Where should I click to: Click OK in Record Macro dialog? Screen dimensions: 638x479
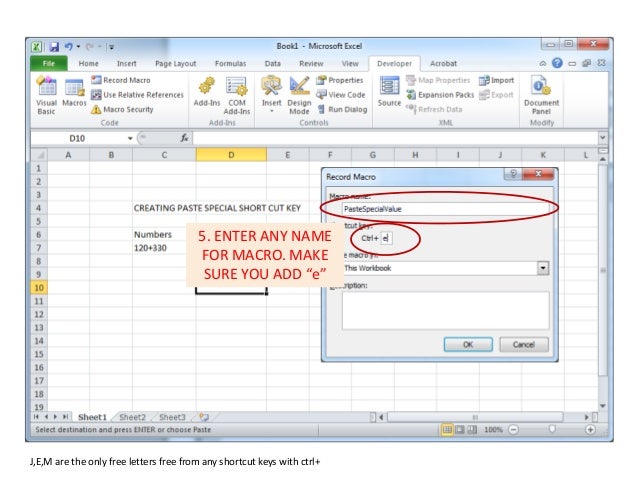click(468, 345)
